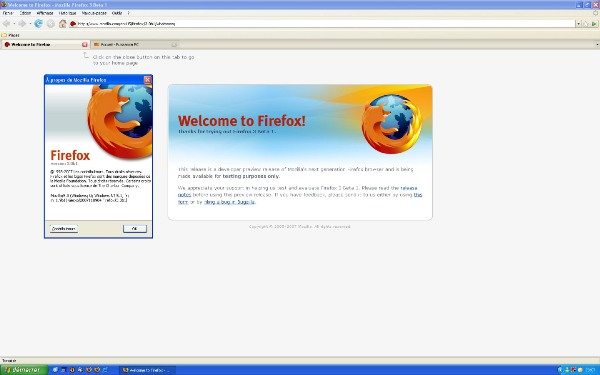Open the Édition menu
This screenshot has width=600, height=375.
point(25,13)
